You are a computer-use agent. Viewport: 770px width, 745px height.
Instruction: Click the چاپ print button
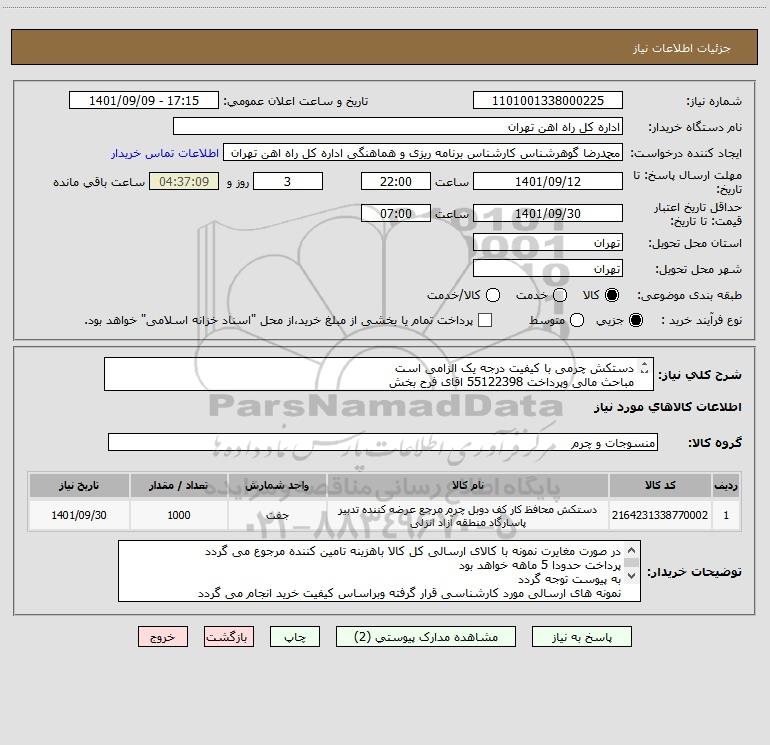pos(295,637)
